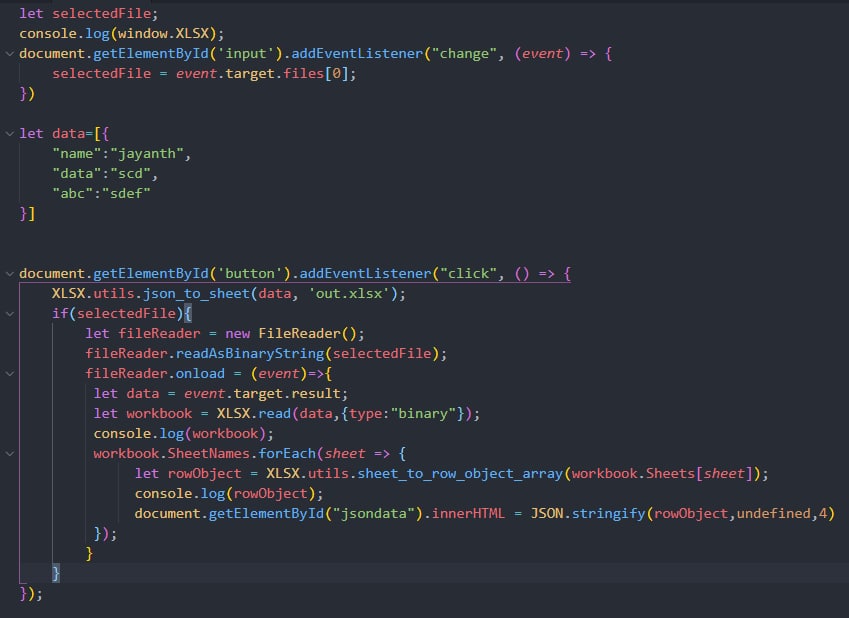Screen dimensions: 849x618
Task: Click 'event.target.files[0]' expression
Action: [261, 74]
